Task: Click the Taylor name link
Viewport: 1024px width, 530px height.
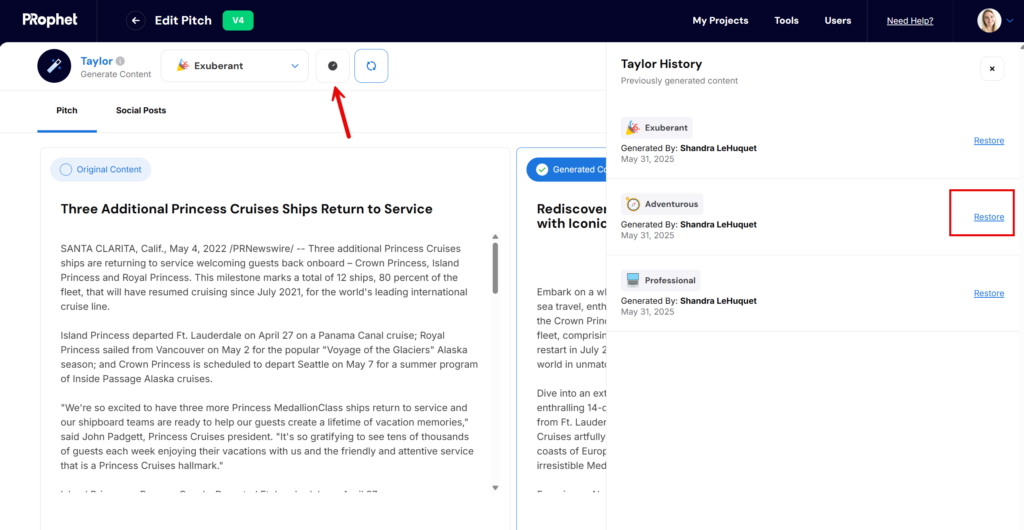Action: coord(97,61)
